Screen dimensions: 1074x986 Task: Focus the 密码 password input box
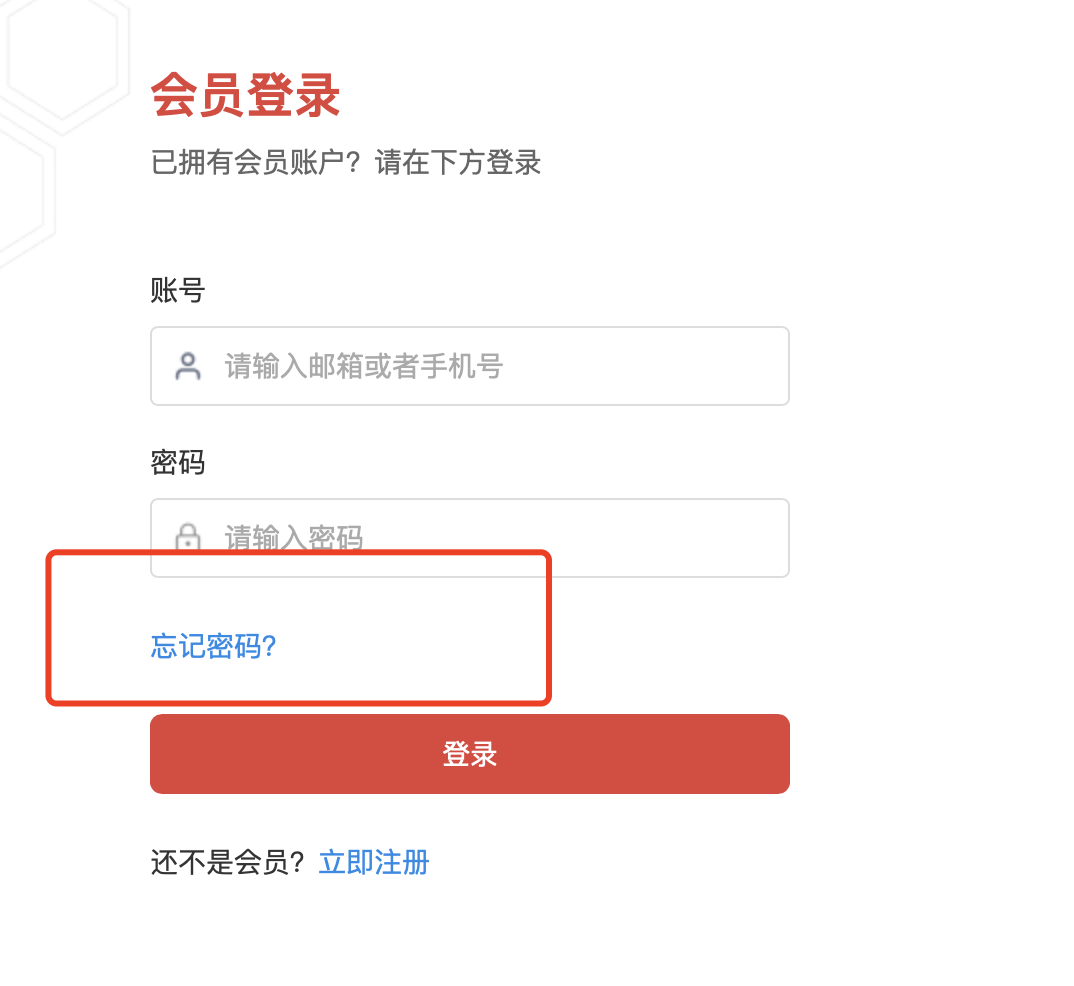470,538
